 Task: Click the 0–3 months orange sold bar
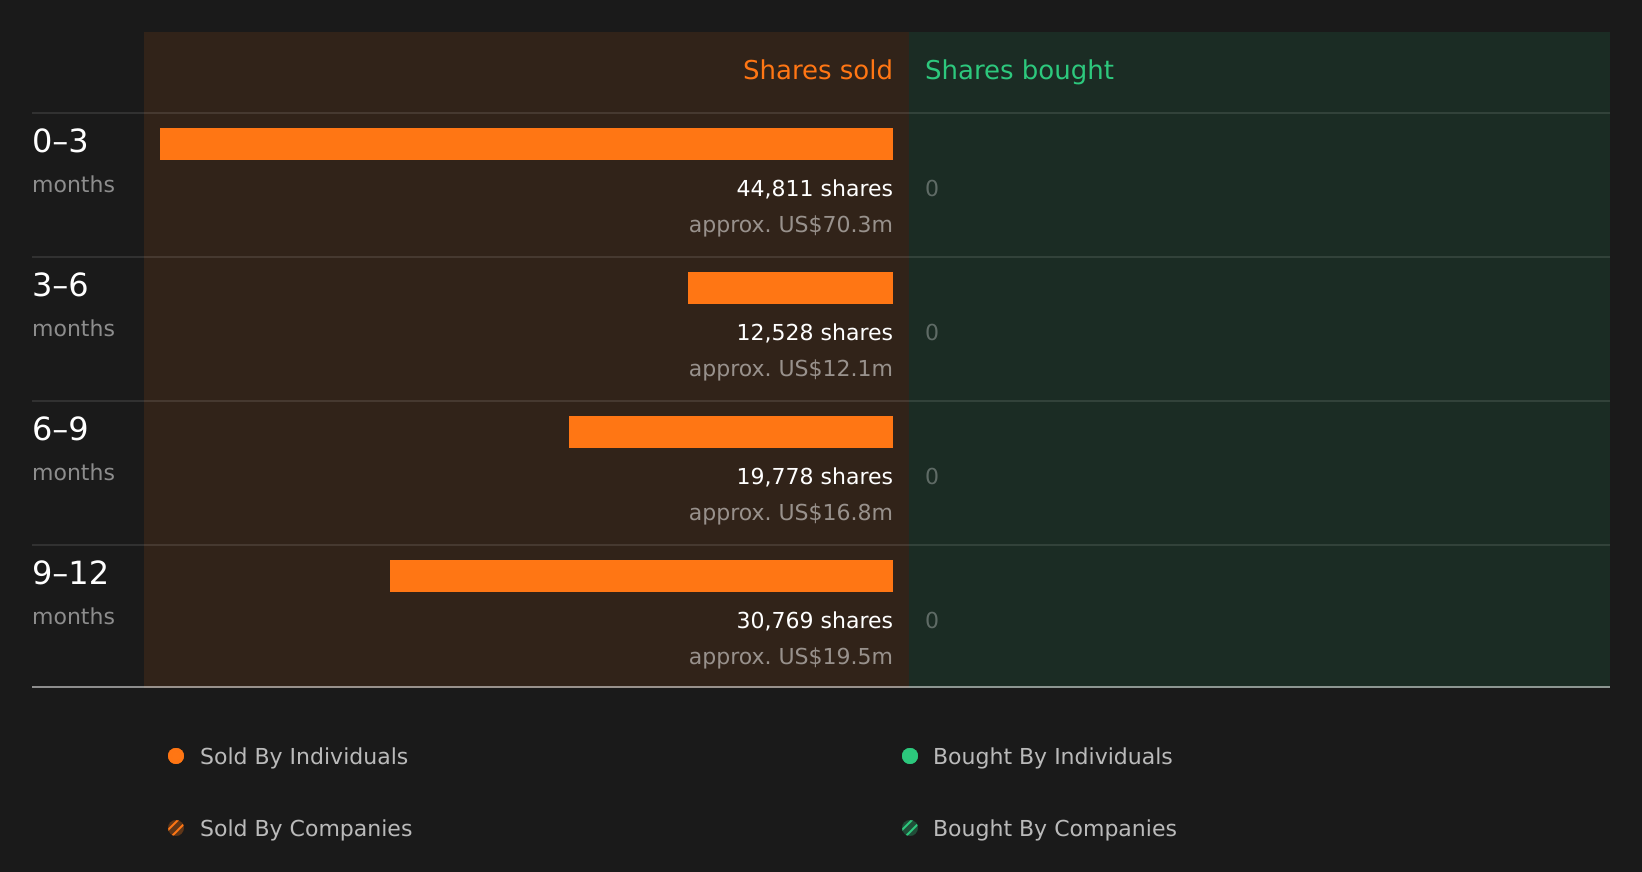coord(526,144)
